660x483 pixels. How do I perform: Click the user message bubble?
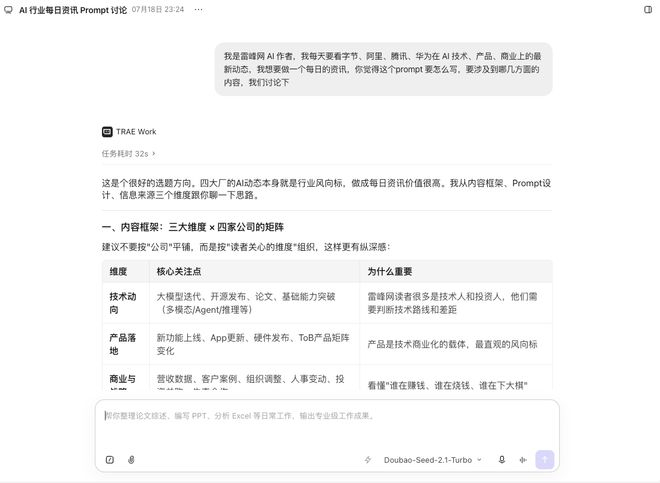tap(383, 69)
